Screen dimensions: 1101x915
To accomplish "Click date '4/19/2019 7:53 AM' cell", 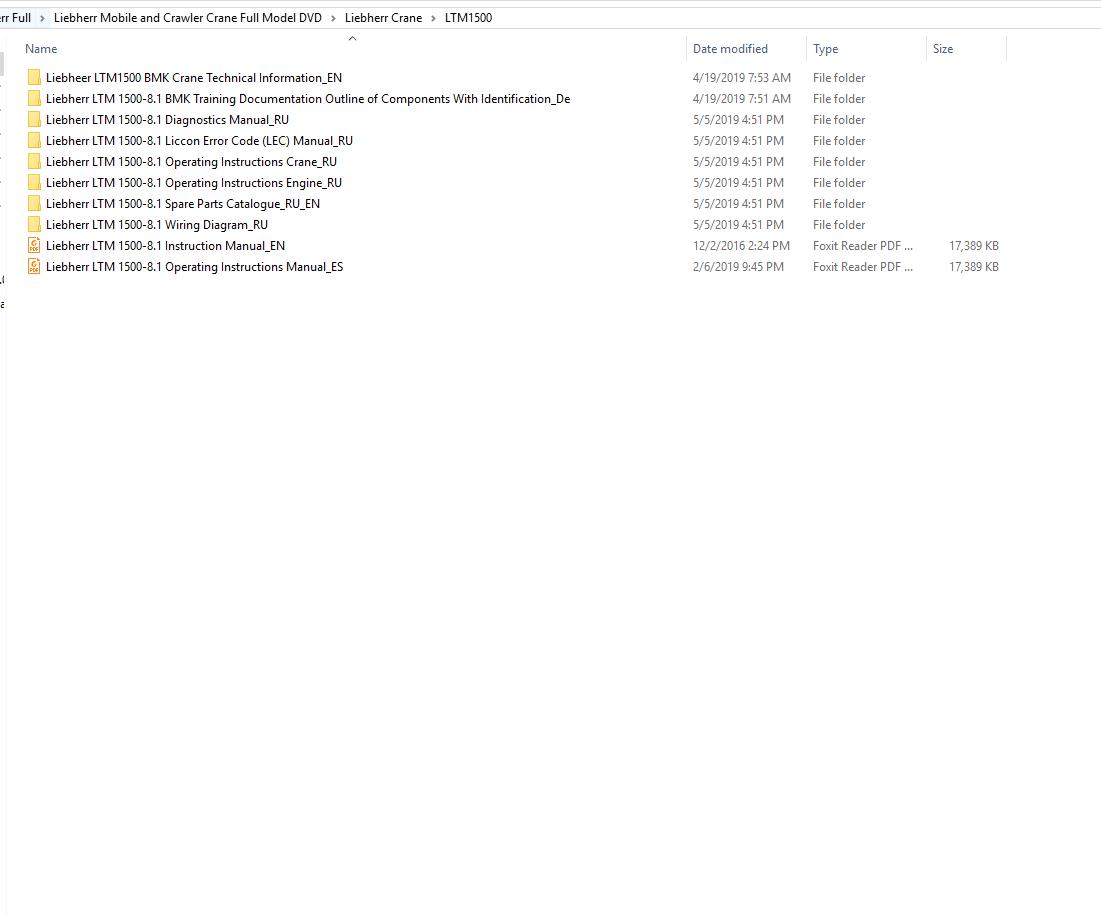I will point(741,78).
